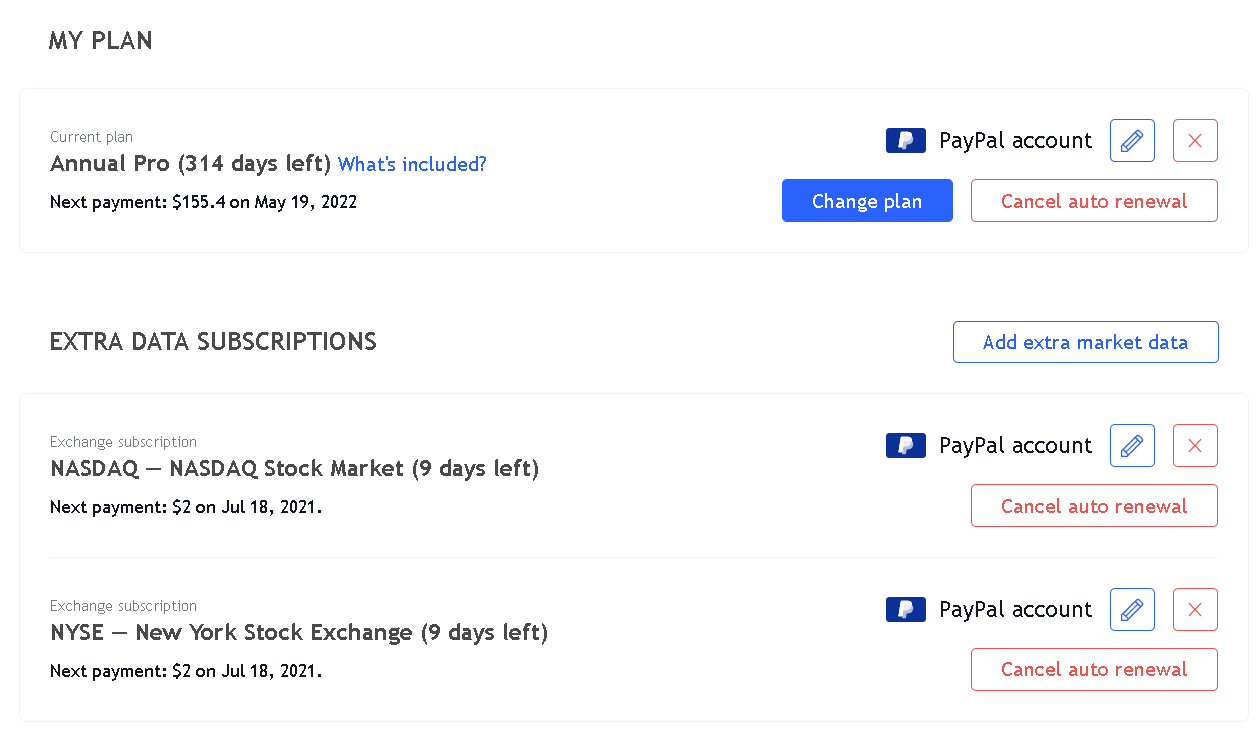This screenshot has width=1256, height=731.
Task: Click the Annual Pro next payment text
Action: (x=203, y=202)
